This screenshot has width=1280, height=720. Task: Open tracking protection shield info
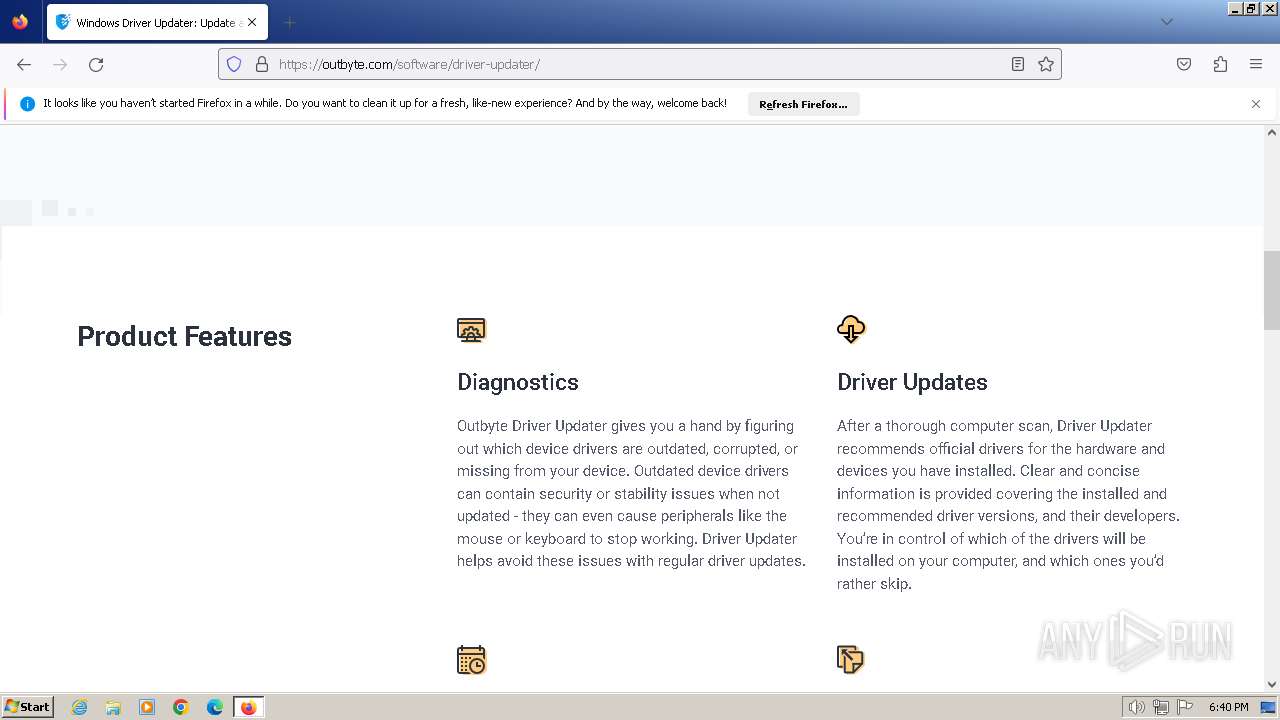click(234, 64)
